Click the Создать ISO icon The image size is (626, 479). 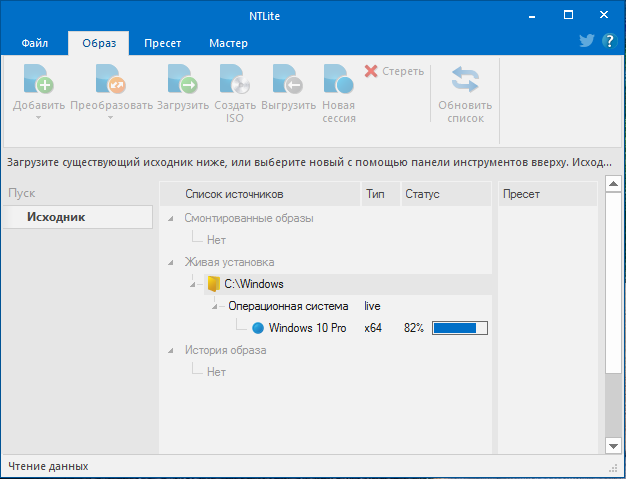click(235, 79)
